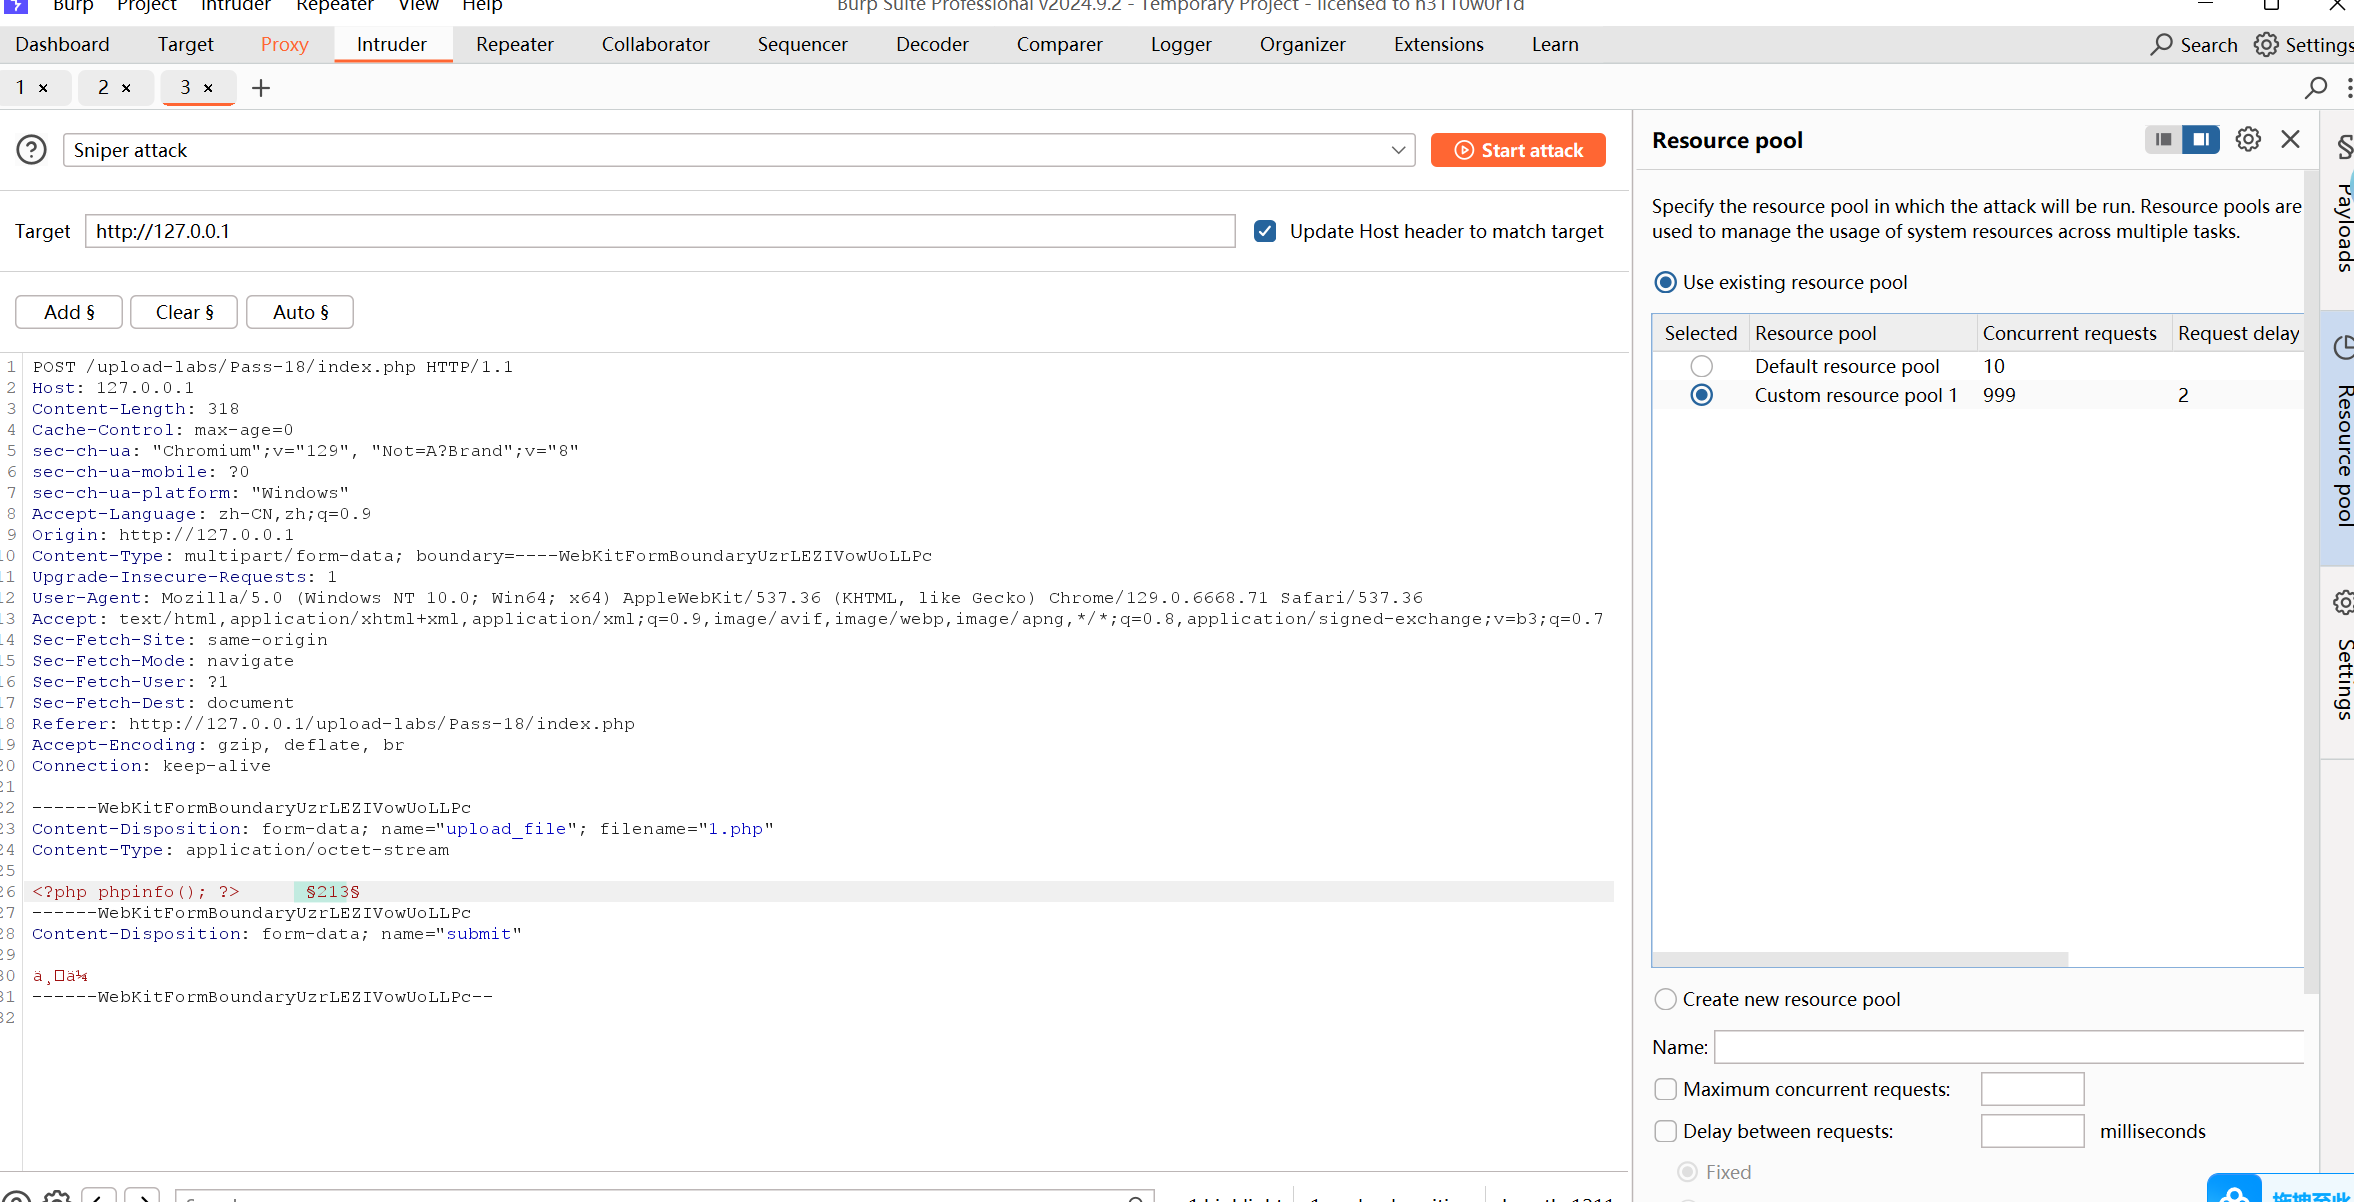2354x1202 pixels.
Task: Choose Create new resource pool option
Action: pos(1665,999)
